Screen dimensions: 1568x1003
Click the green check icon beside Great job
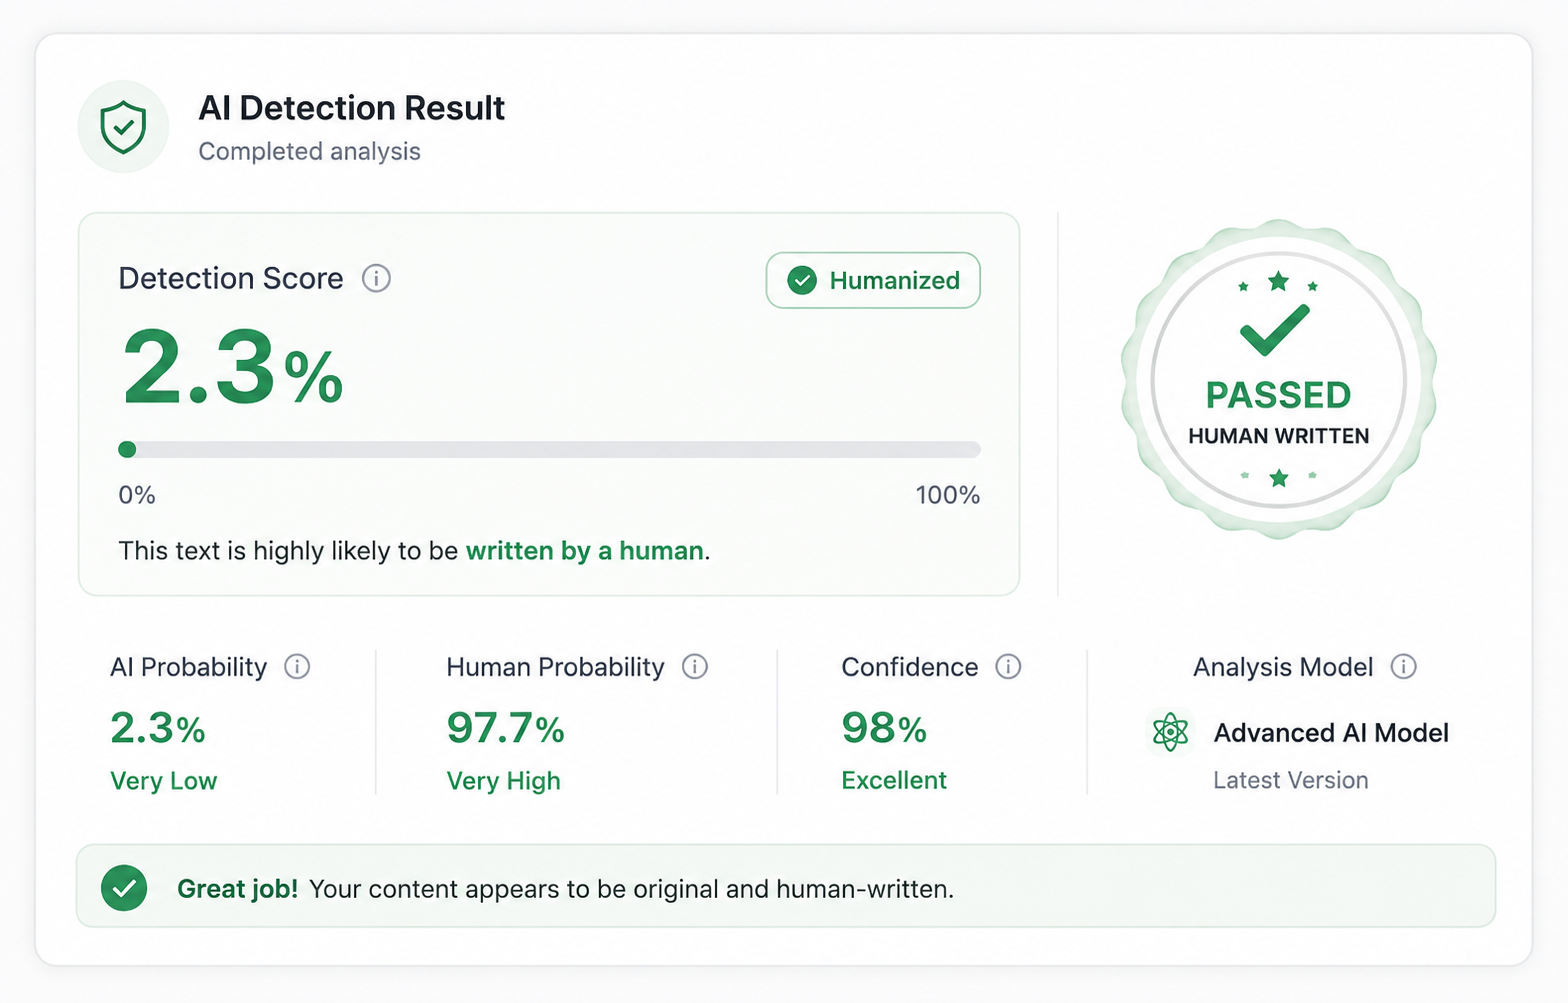pyautogui.click(x=124, y=888)
